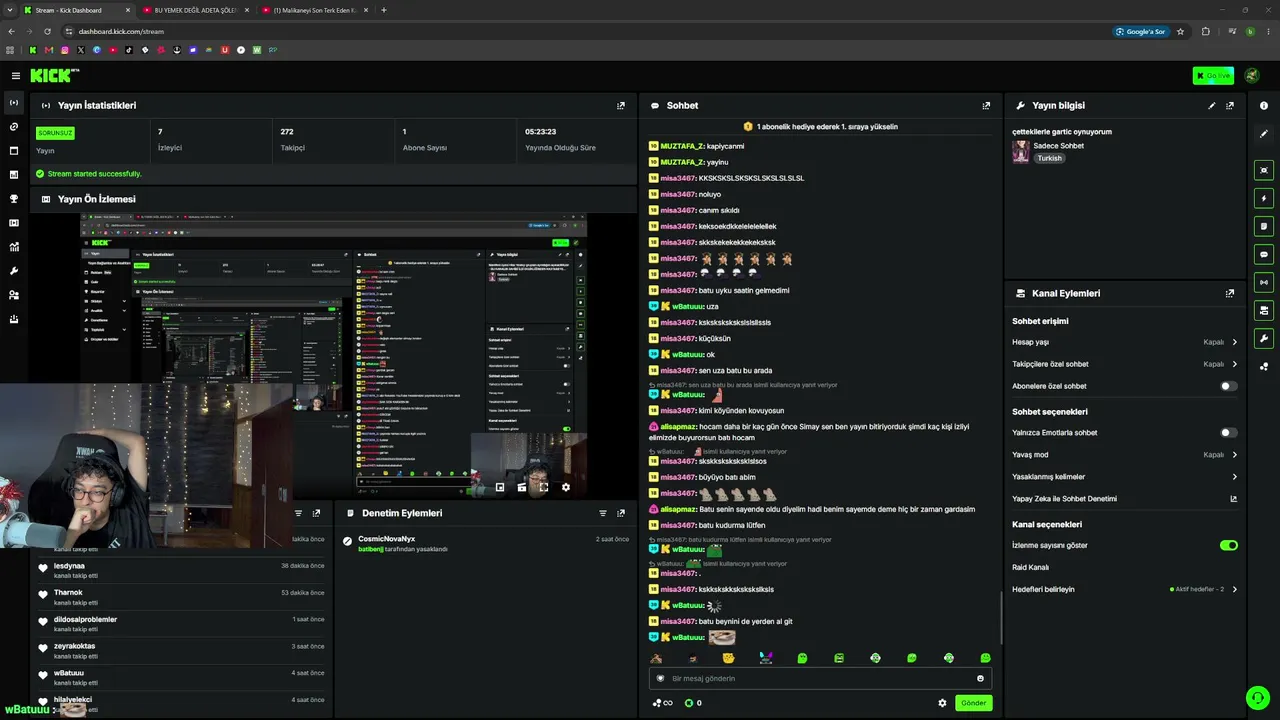Open the profile avatar beside Go live
1280x720 pixels.
[1251, 76]
